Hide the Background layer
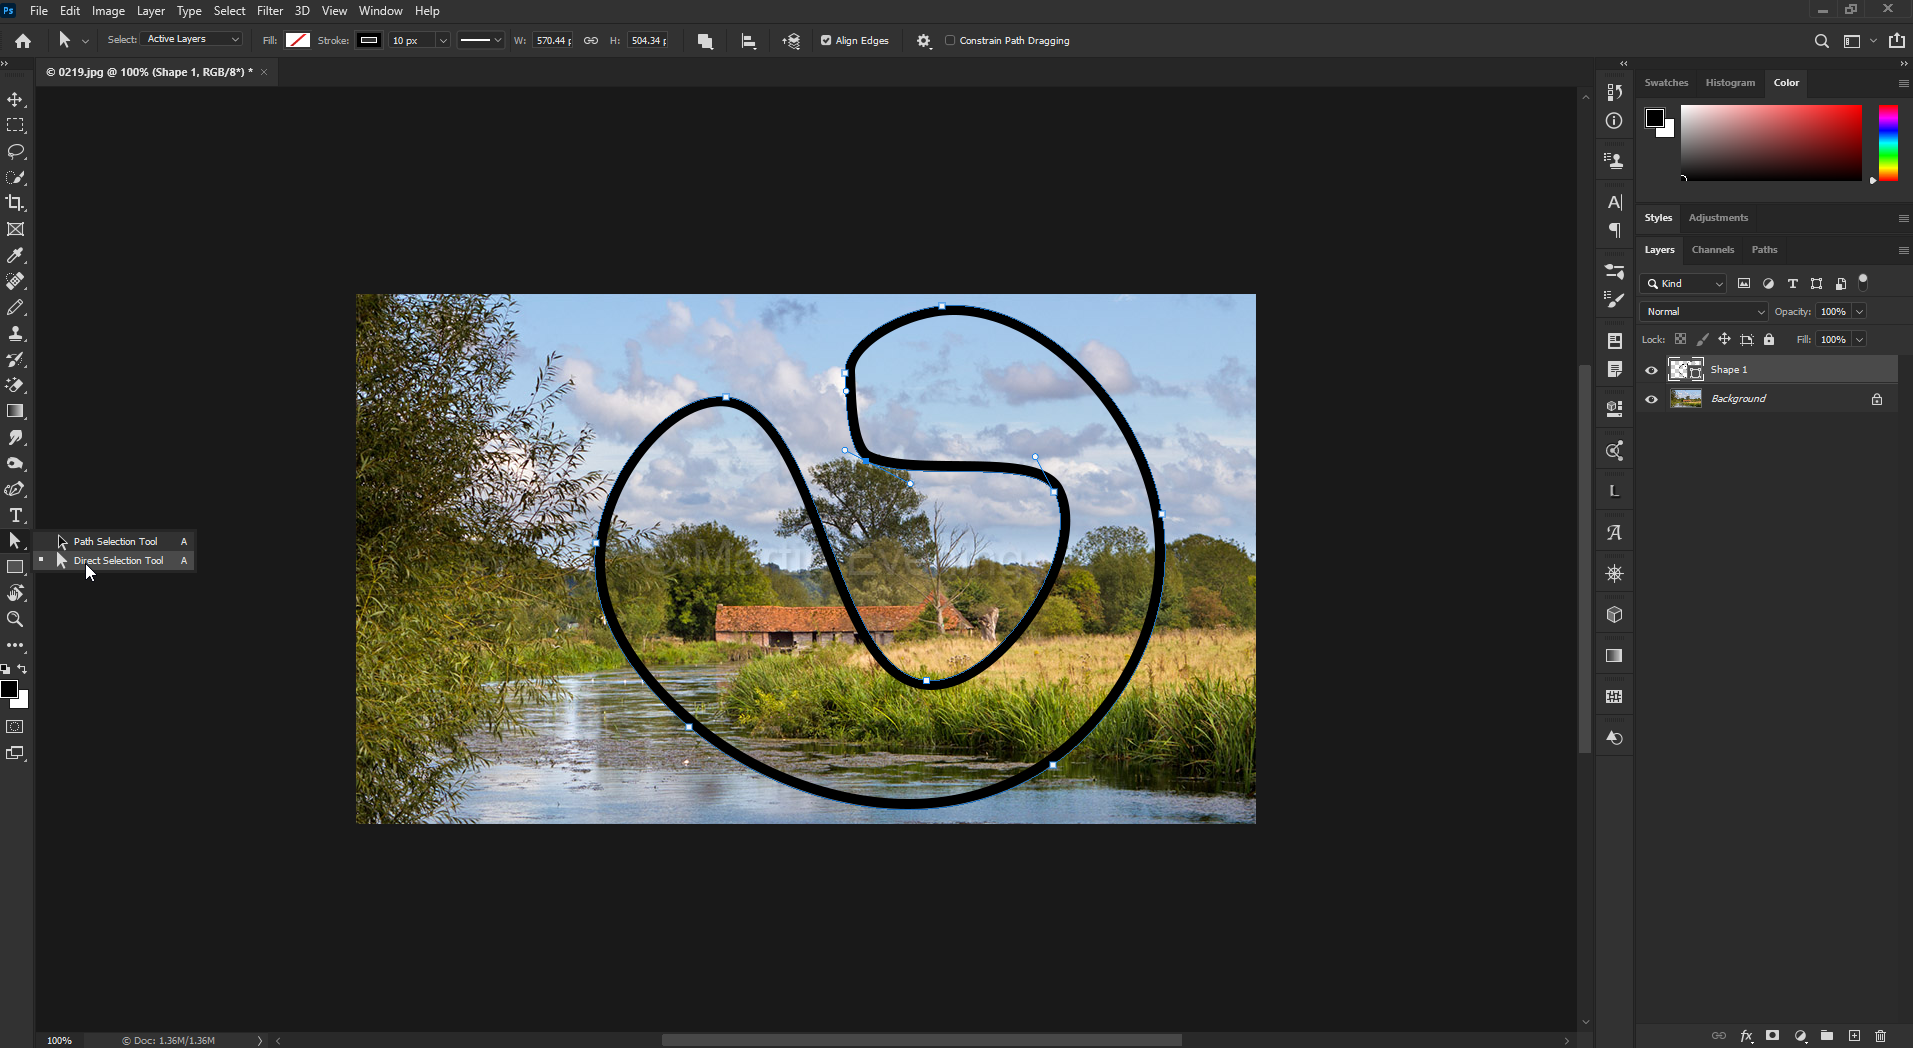This screenshot has width=1913, height=1048. (1650, 398)
